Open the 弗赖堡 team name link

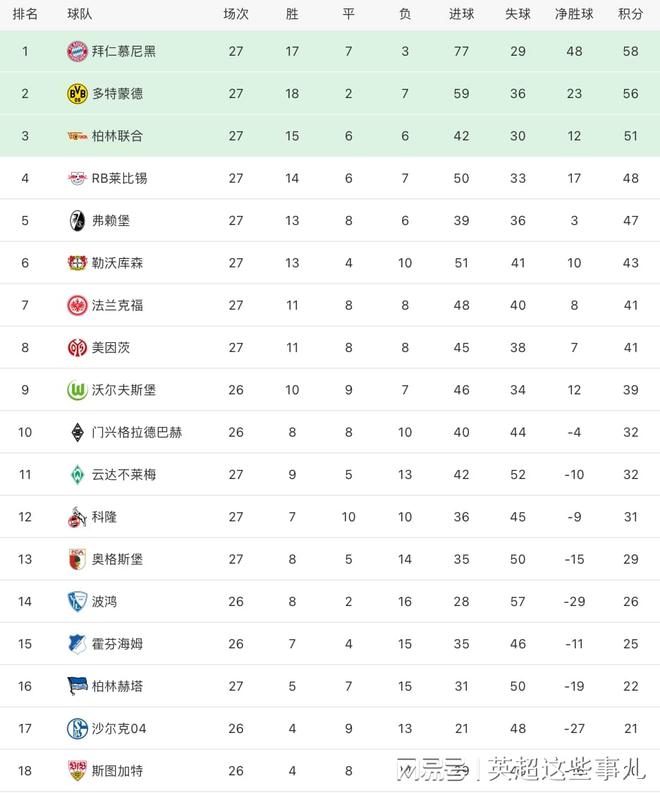click(x=110, y=220)
